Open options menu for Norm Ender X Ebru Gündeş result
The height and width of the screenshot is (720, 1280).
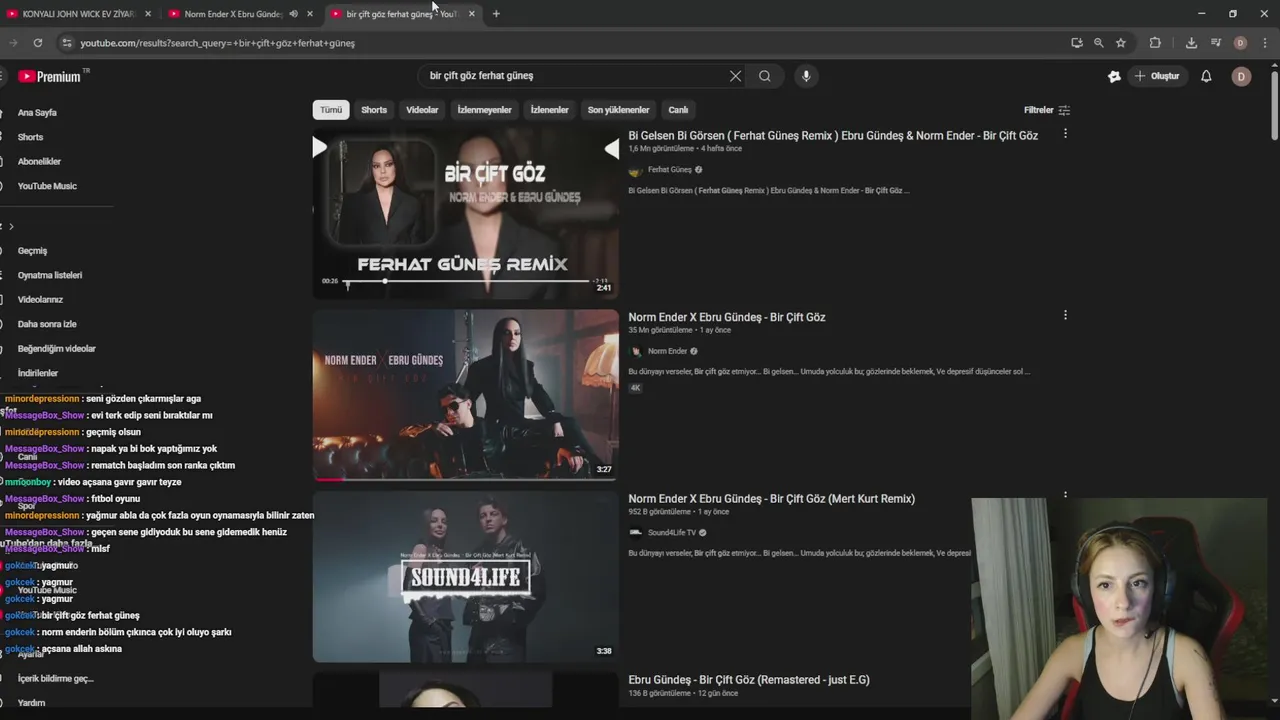[x=1065, y=315]
